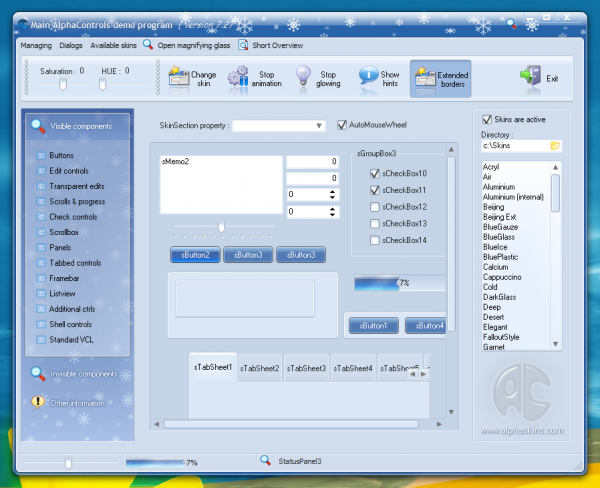The image size is (600, 488).
Task: Select the Acryl skin in the list
Action: pos(491,167)
